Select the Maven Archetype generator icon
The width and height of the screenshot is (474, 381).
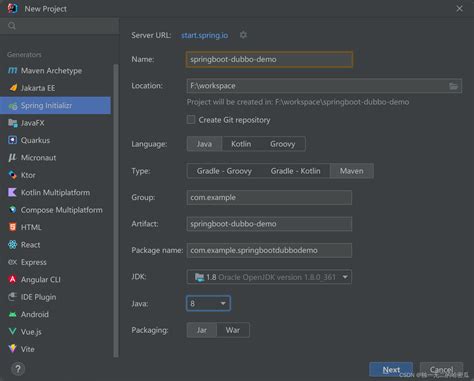tap(12, 70)
